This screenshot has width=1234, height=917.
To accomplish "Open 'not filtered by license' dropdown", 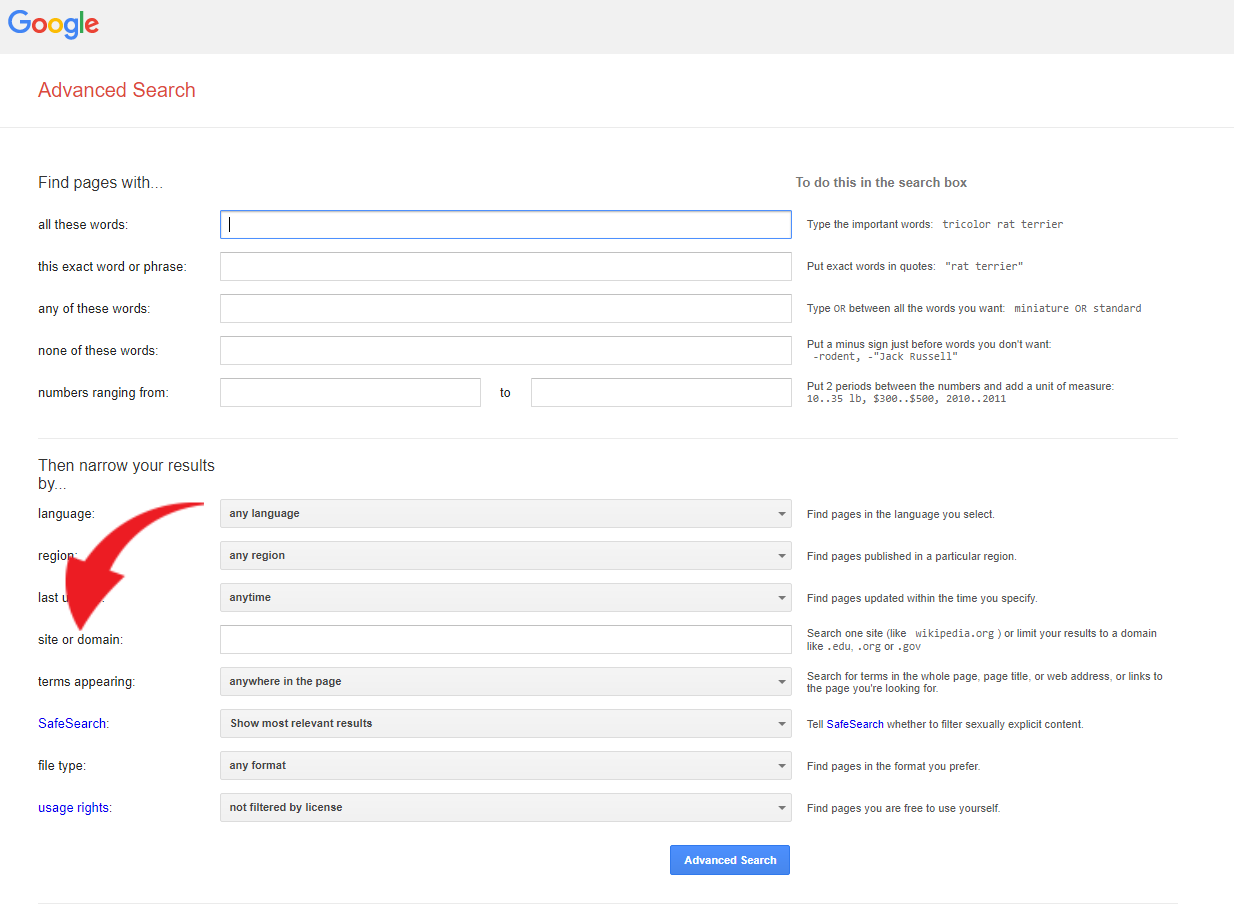I will click(505, 807).
